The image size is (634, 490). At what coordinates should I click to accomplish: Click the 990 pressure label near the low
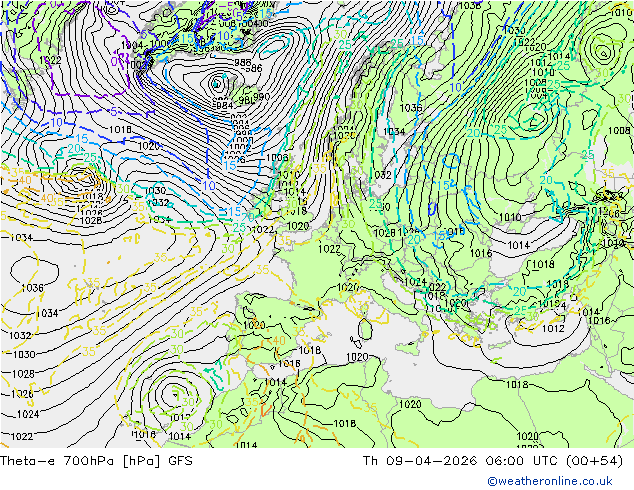pyautogui.click(x=262, y=97)
